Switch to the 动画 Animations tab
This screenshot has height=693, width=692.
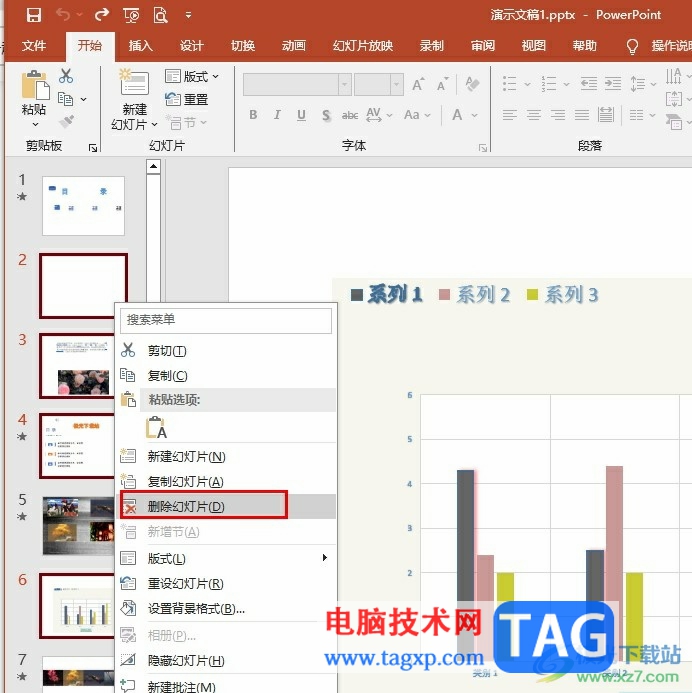pos(294,46)
